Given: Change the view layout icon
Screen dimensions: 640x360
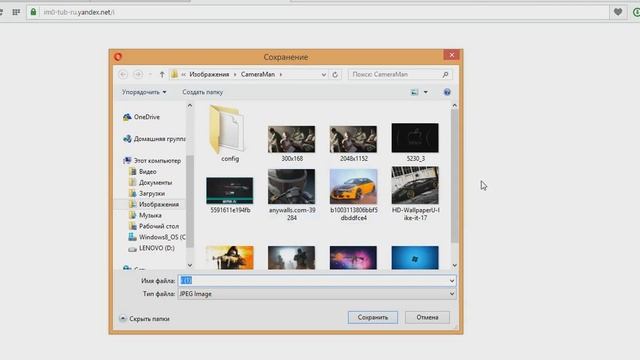Looking at the screenshot, I should coord(414,92).
